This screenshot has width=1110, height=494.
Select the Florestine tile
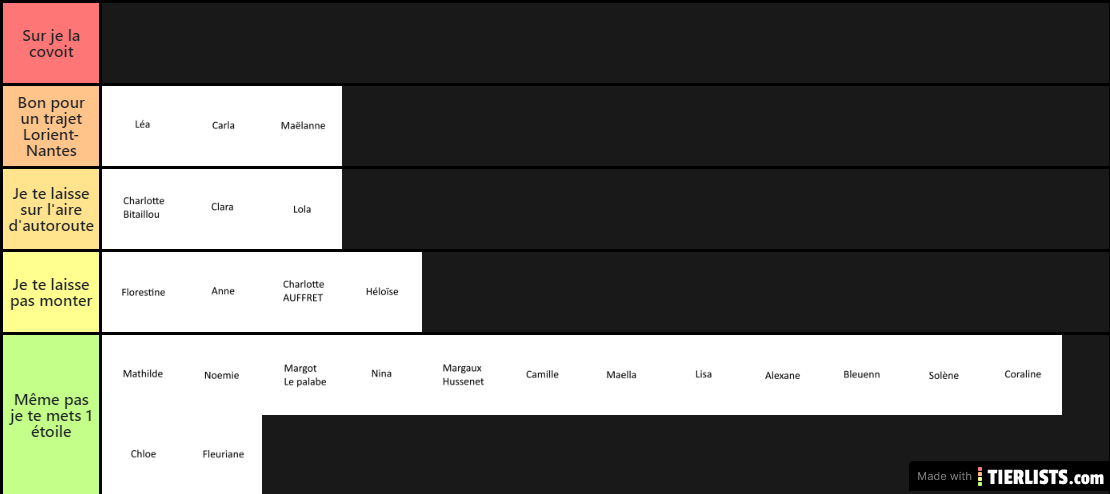[142, 292]
